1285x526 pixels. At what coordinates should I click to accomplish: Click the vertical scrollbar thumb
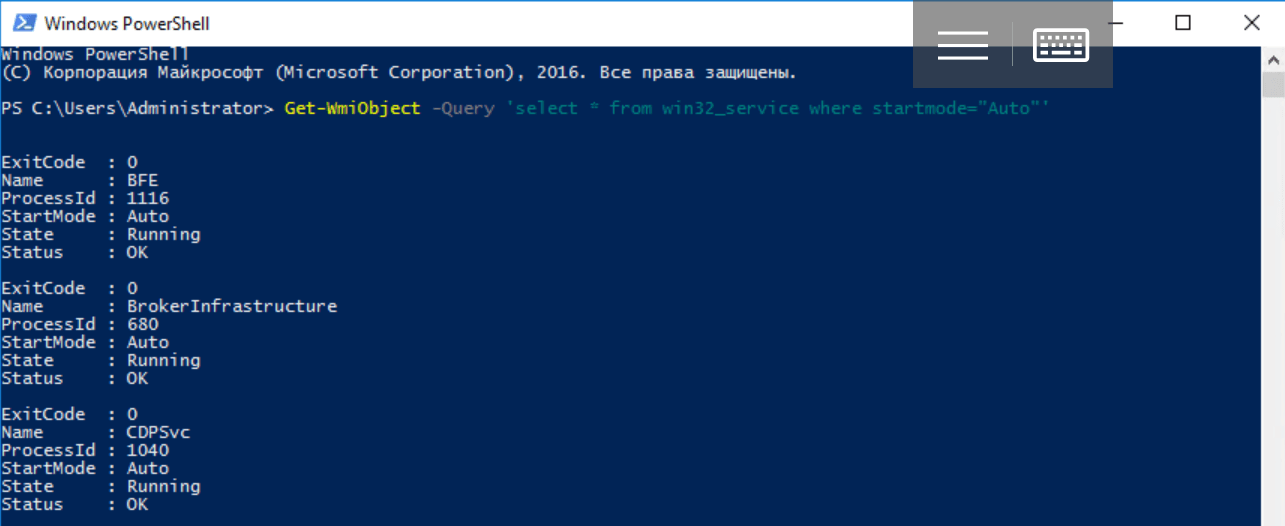coord(1274,85)
